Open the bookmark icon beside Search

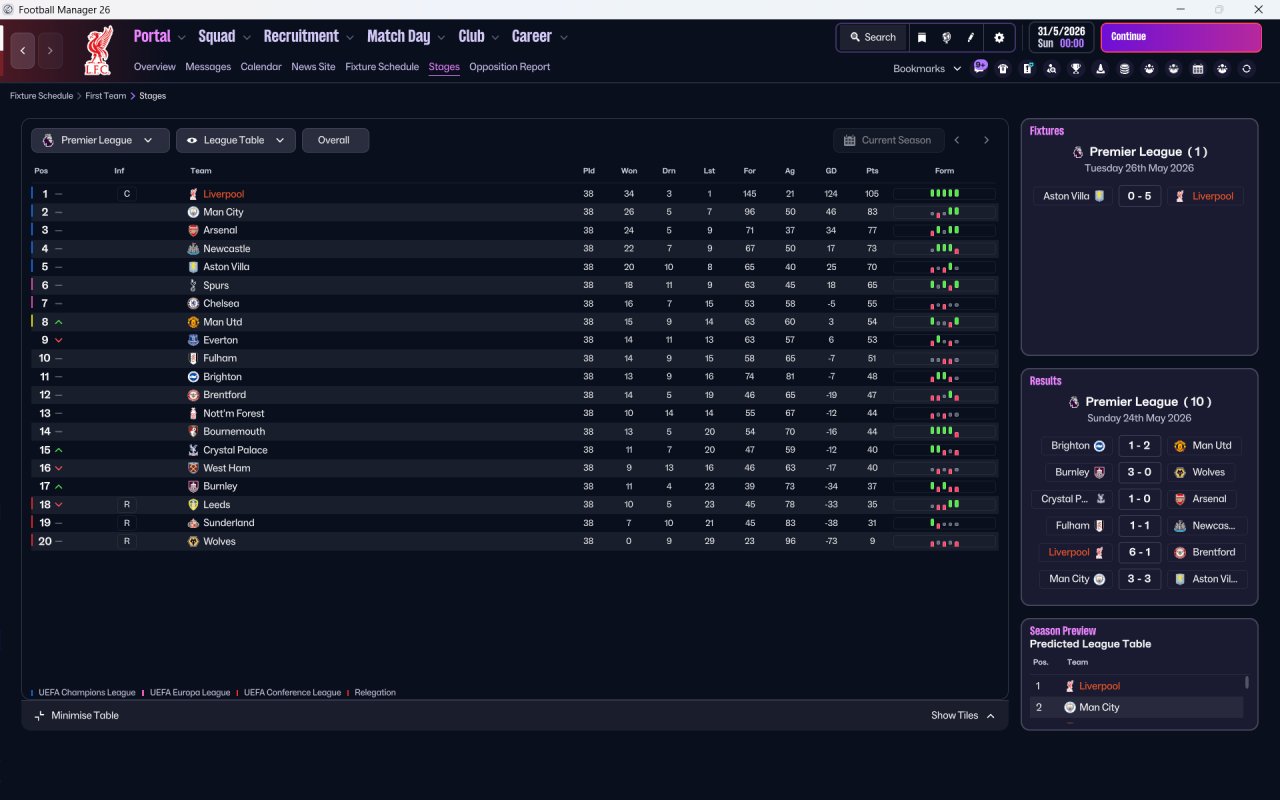click(x=922, y=37)
